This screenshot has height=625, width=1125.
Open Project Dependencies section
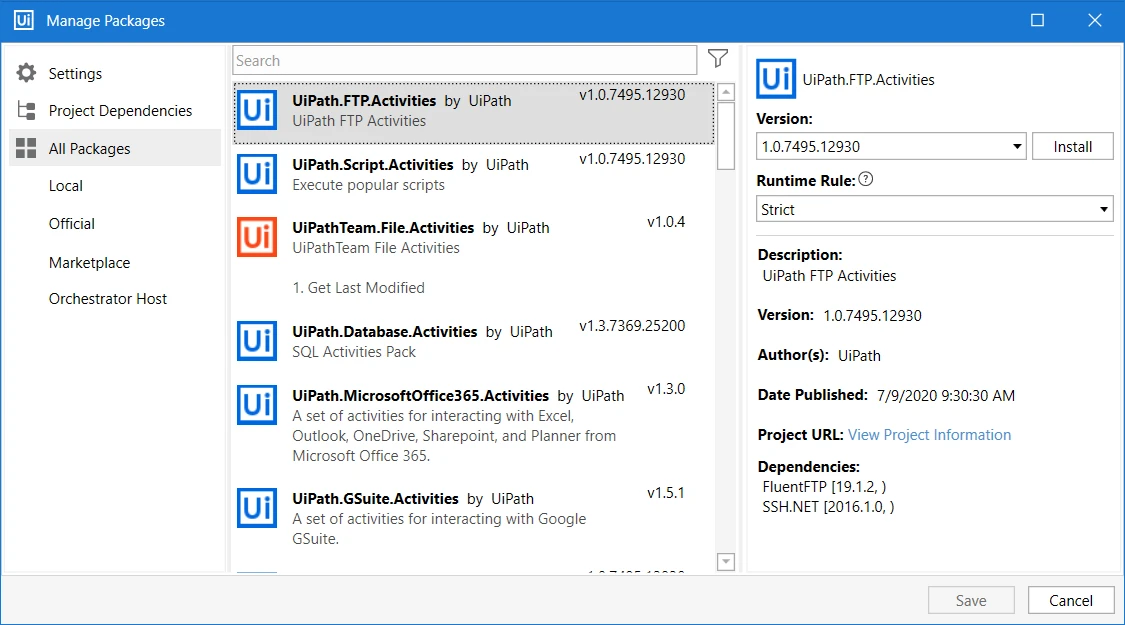120,111
